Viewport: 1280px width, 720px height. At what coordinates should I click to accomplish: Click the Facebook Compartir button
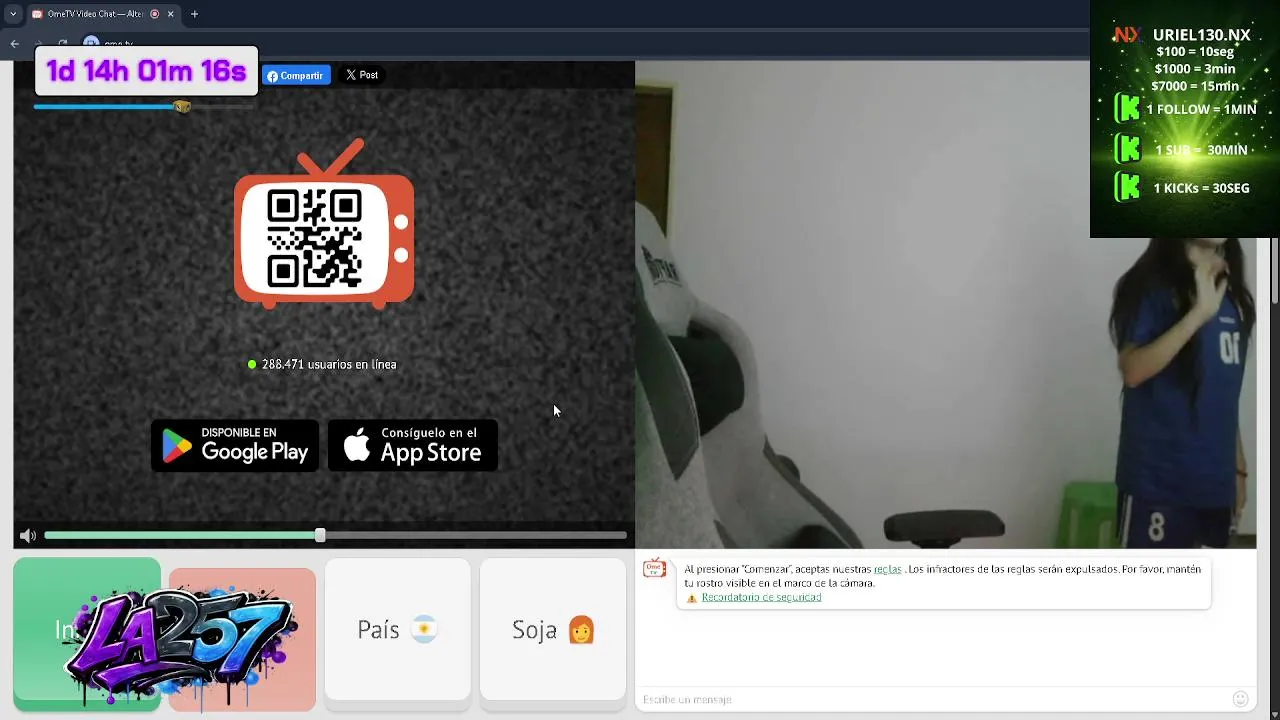[x=296, y=75]
